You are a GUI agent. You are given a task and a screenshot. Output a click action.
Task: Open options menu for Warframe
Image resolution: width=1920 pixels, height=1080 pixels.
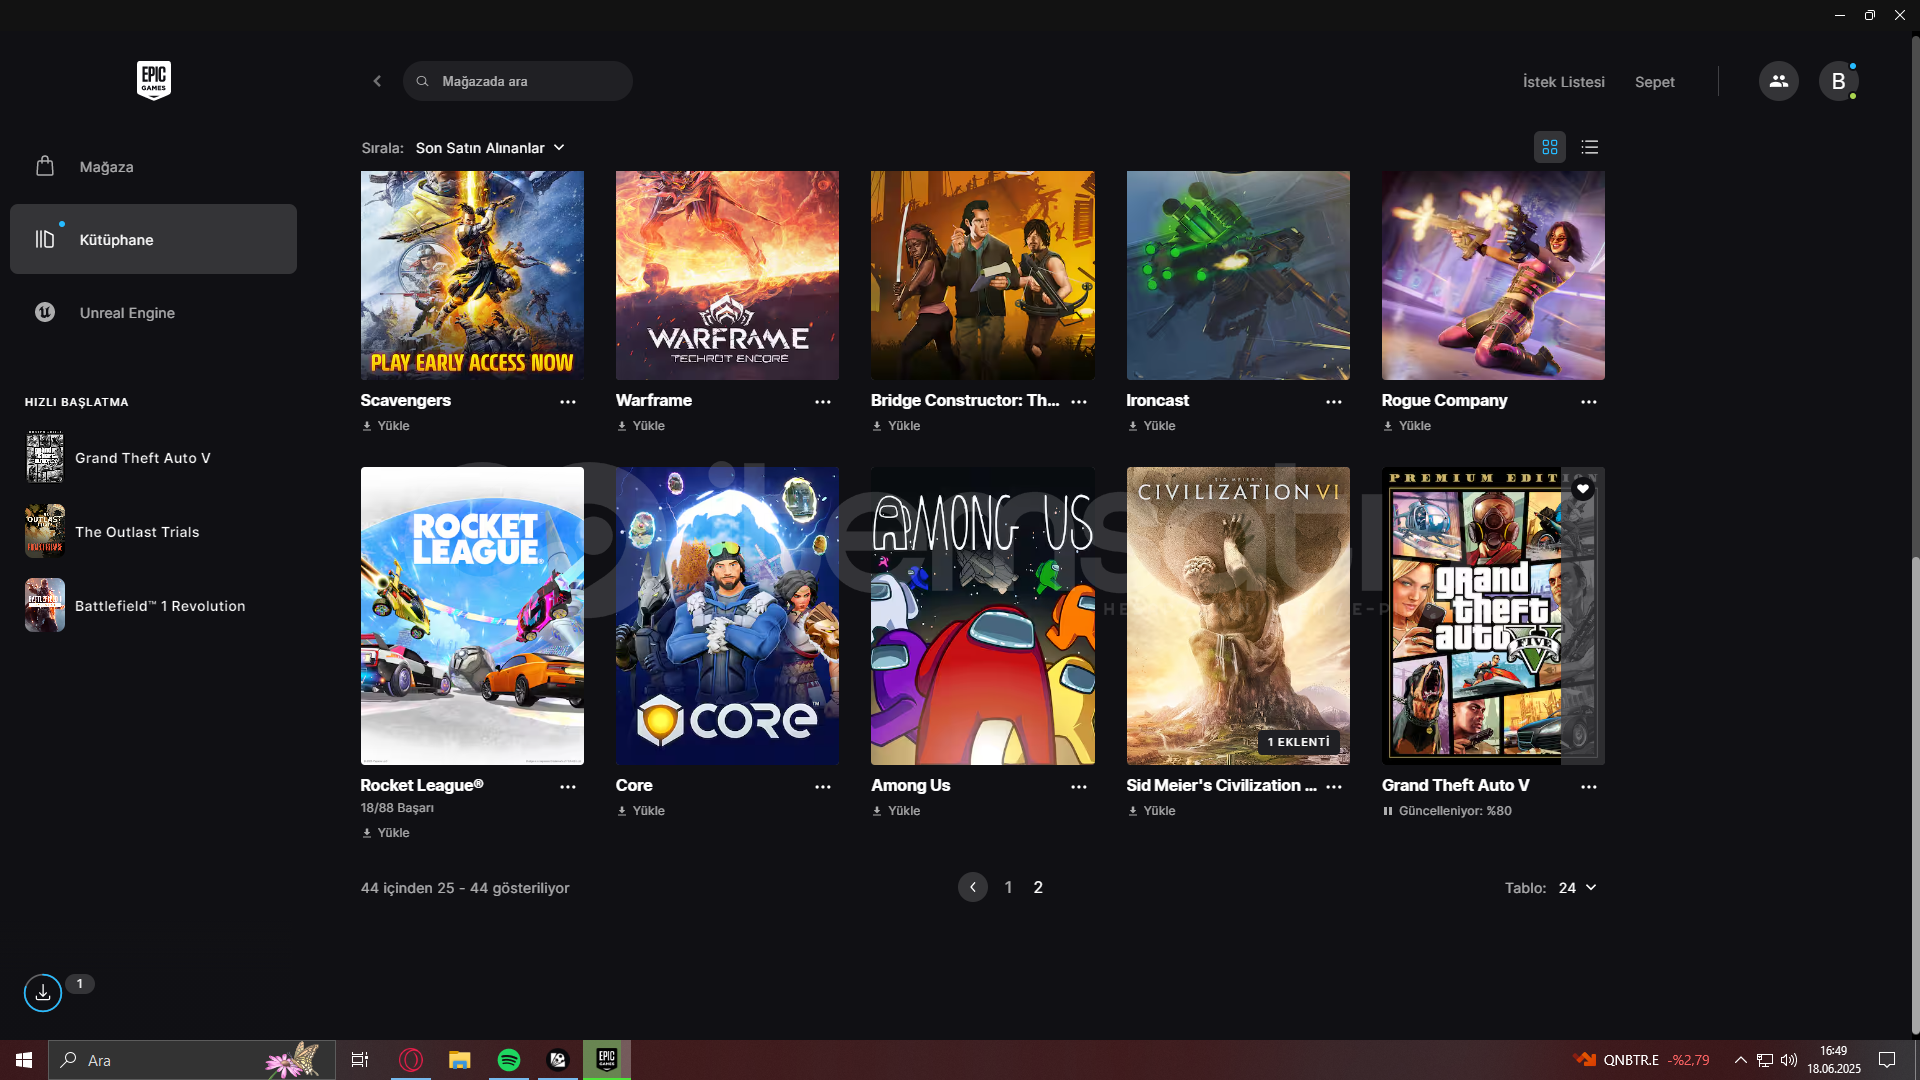coord(823,401)
